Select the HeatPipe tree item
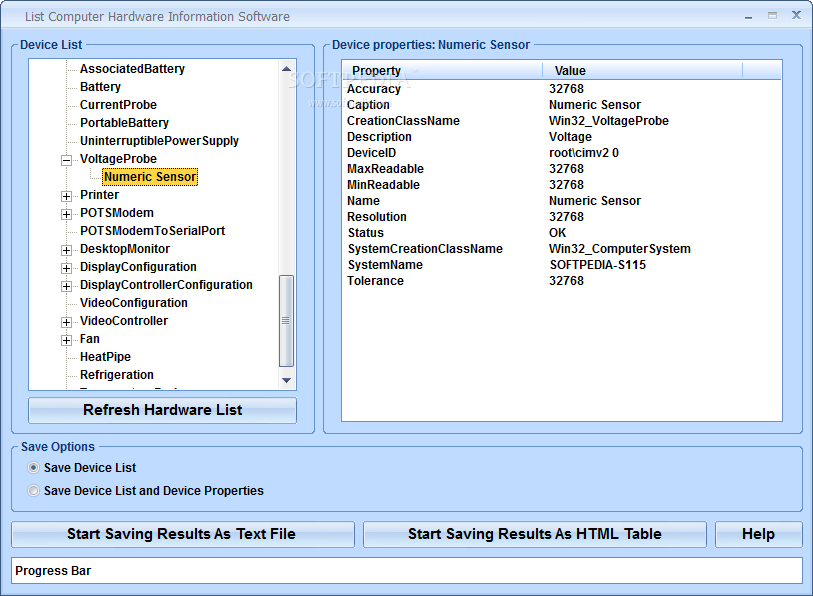 point(105,357)
